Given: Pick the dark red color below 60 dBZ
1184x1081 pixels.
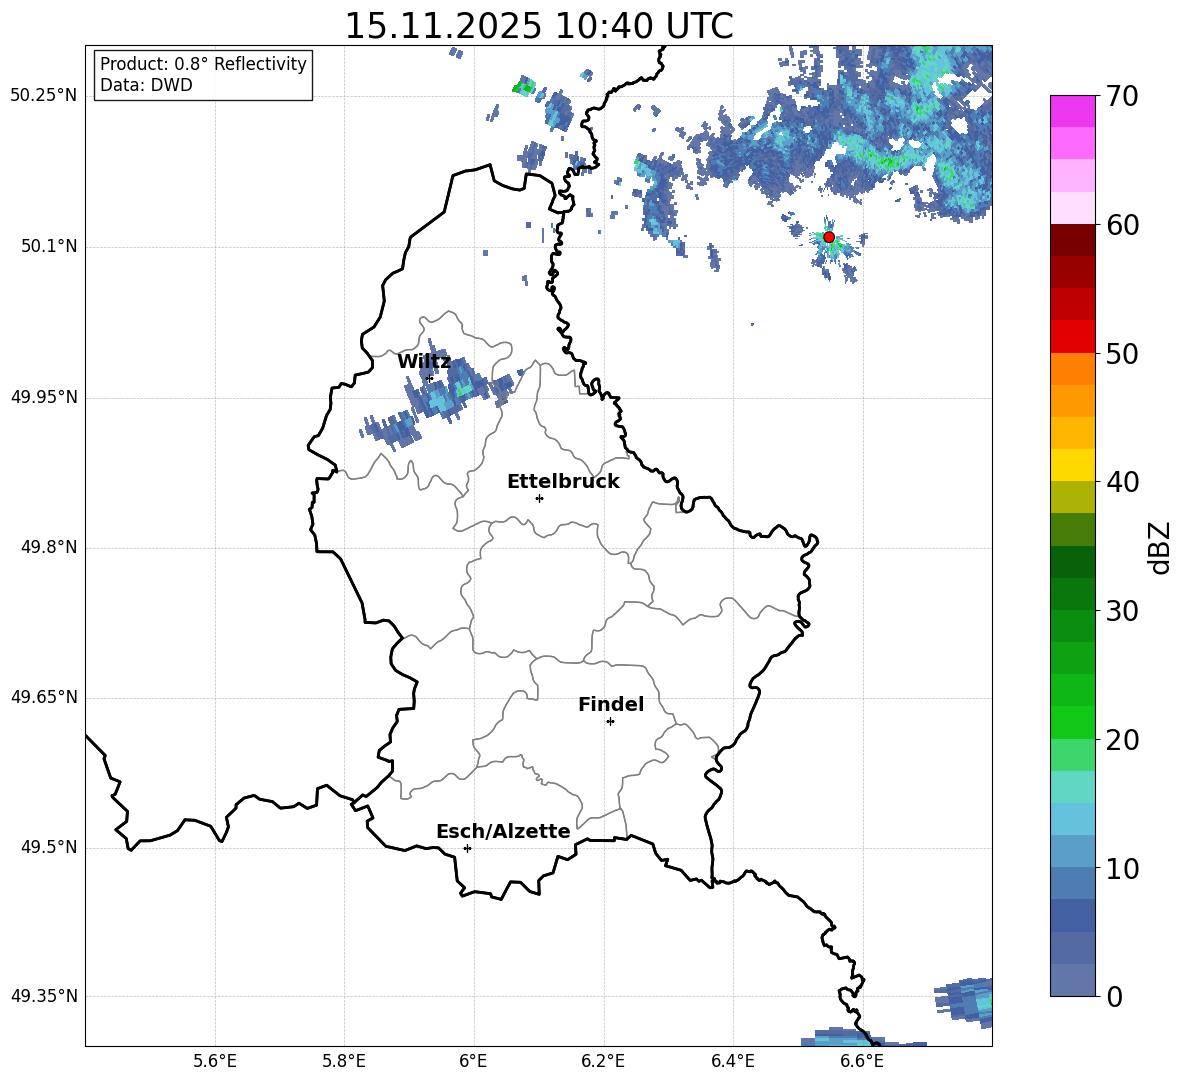Looking at the screenshot, I should (1072, 240).
